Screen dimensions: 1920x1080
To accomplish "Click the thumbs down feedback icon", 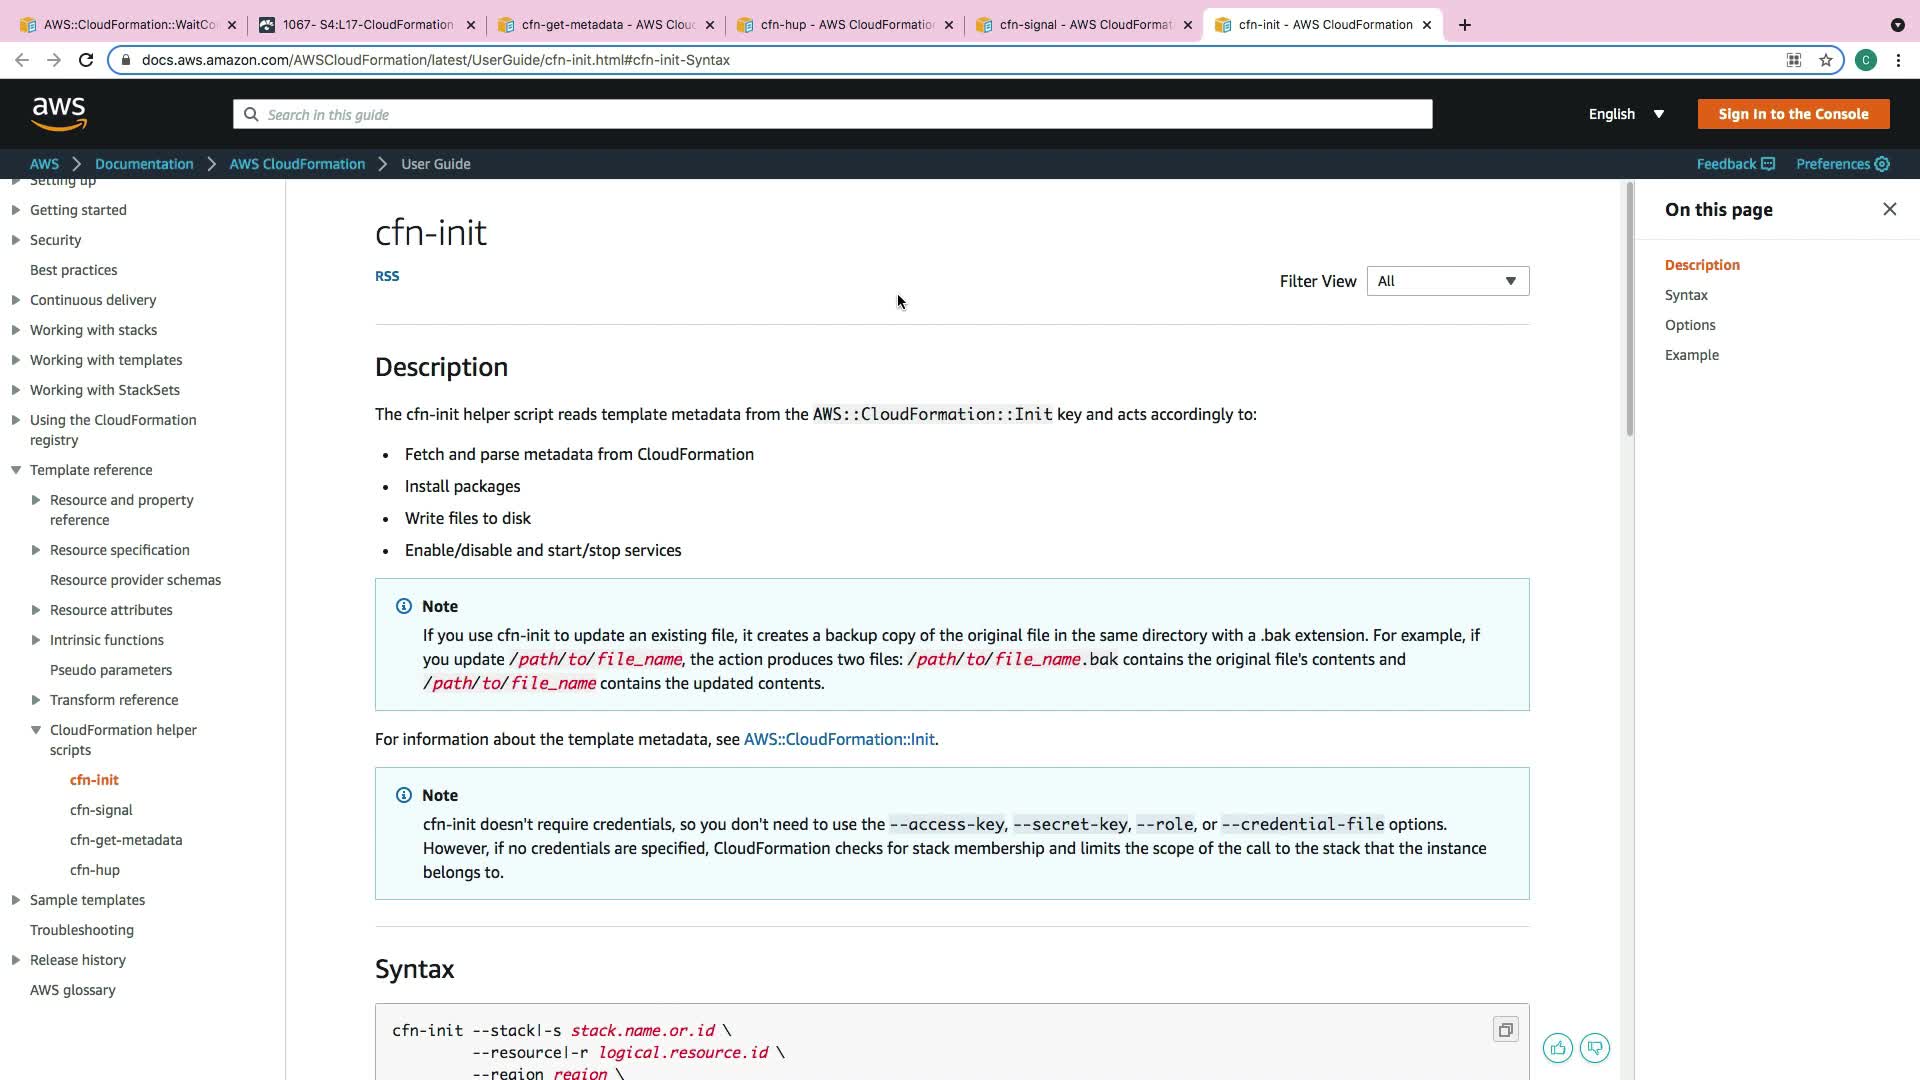I will click(x=1595, y=1048).
